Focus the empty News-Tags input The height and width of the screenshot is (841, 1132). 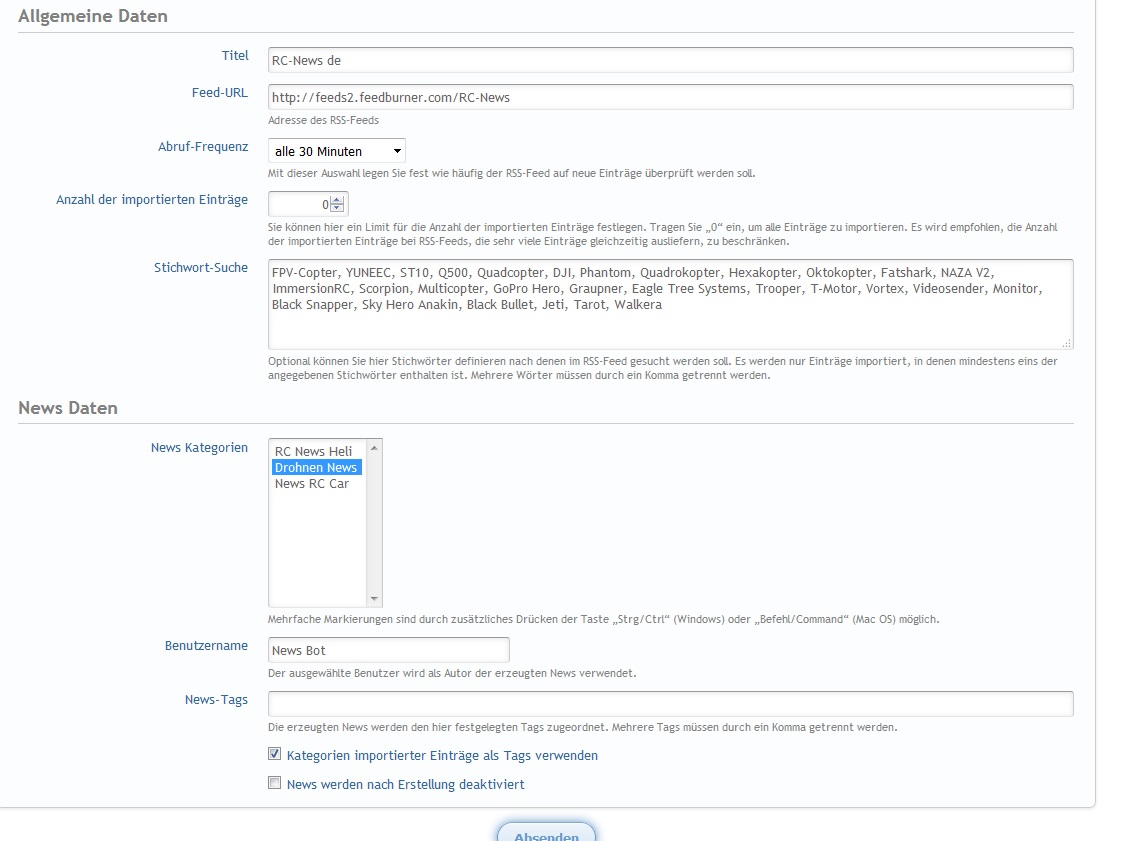[670, 704]
